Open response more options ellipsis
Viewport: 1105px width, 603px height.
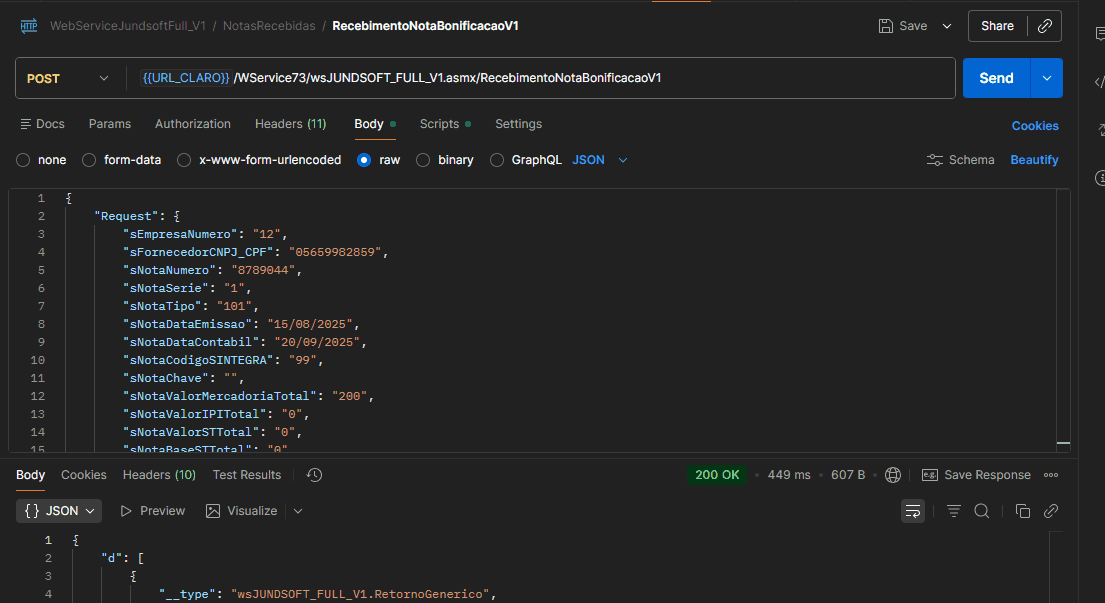tap(1051, 475)
